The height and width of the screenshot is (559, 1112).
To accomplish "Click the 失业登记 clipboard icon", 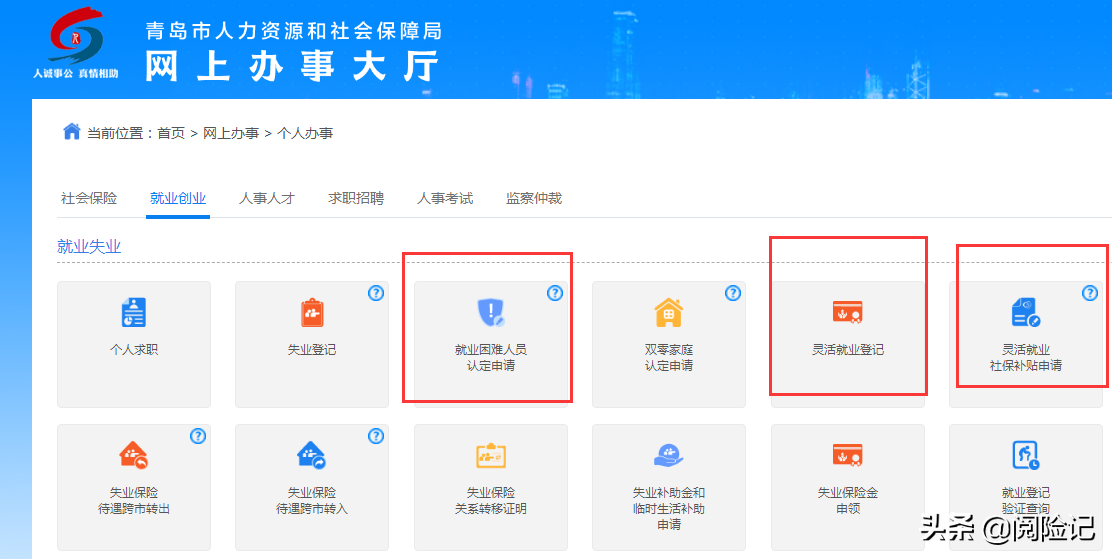I will (x=312, y=312).
